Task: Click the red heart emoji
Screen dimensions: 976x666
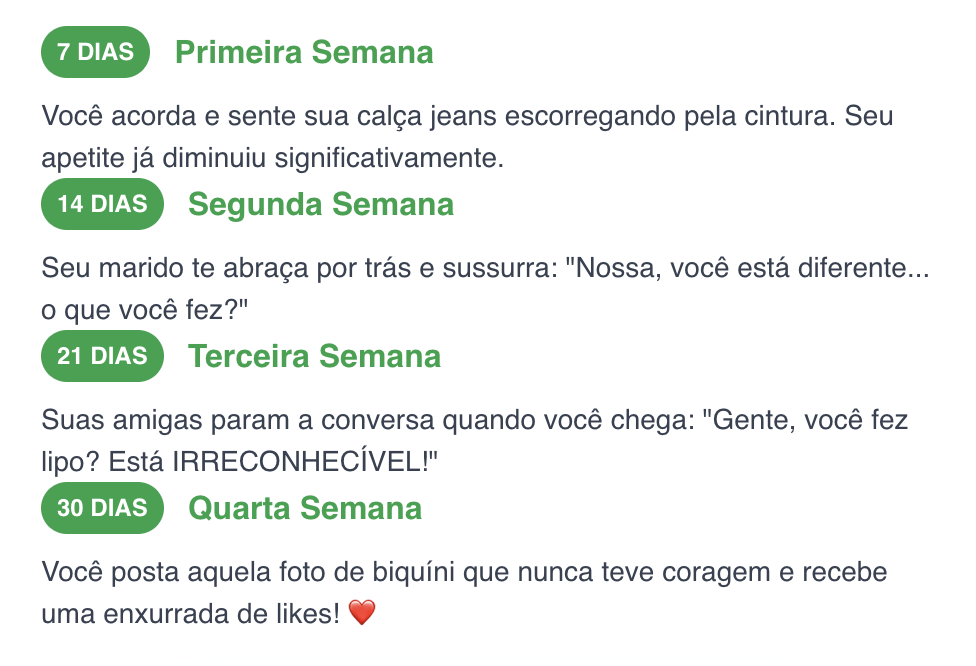Action: pyautogui.click(x=362, y=613)
